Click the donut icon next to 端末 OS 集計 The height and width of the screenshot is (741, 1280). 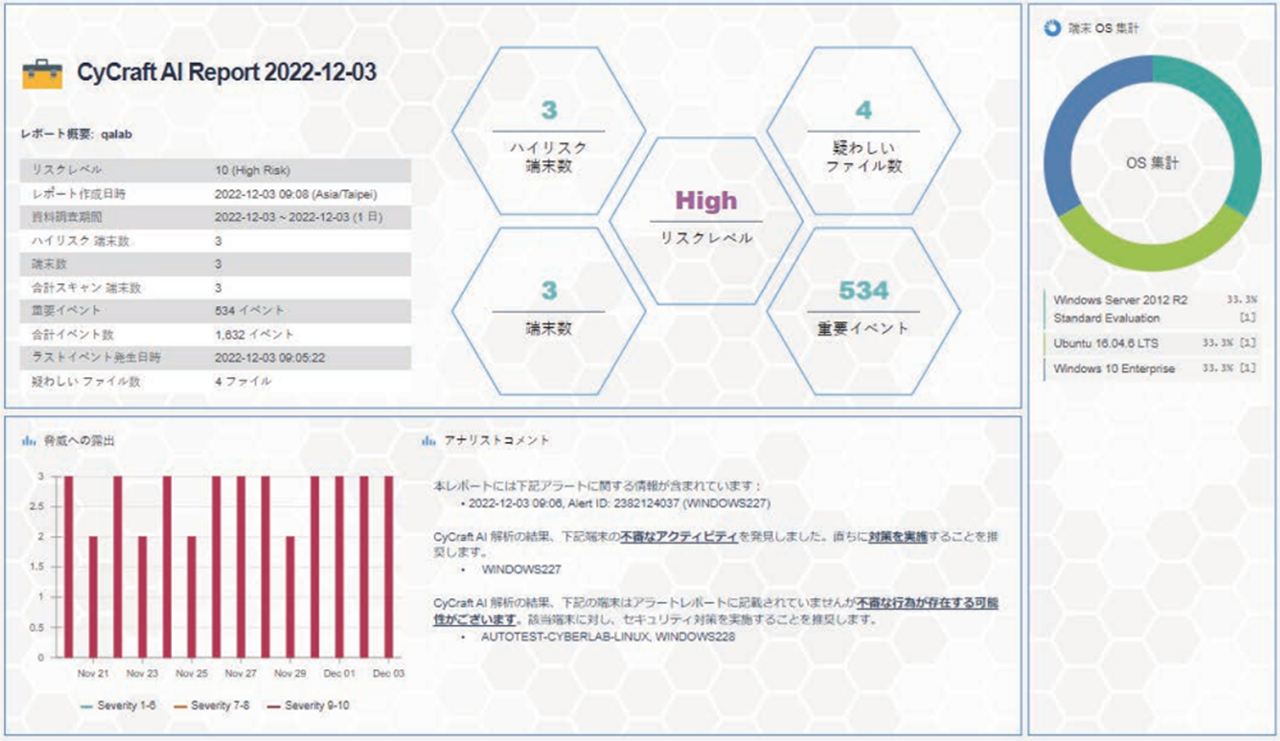coord(1052,28)
